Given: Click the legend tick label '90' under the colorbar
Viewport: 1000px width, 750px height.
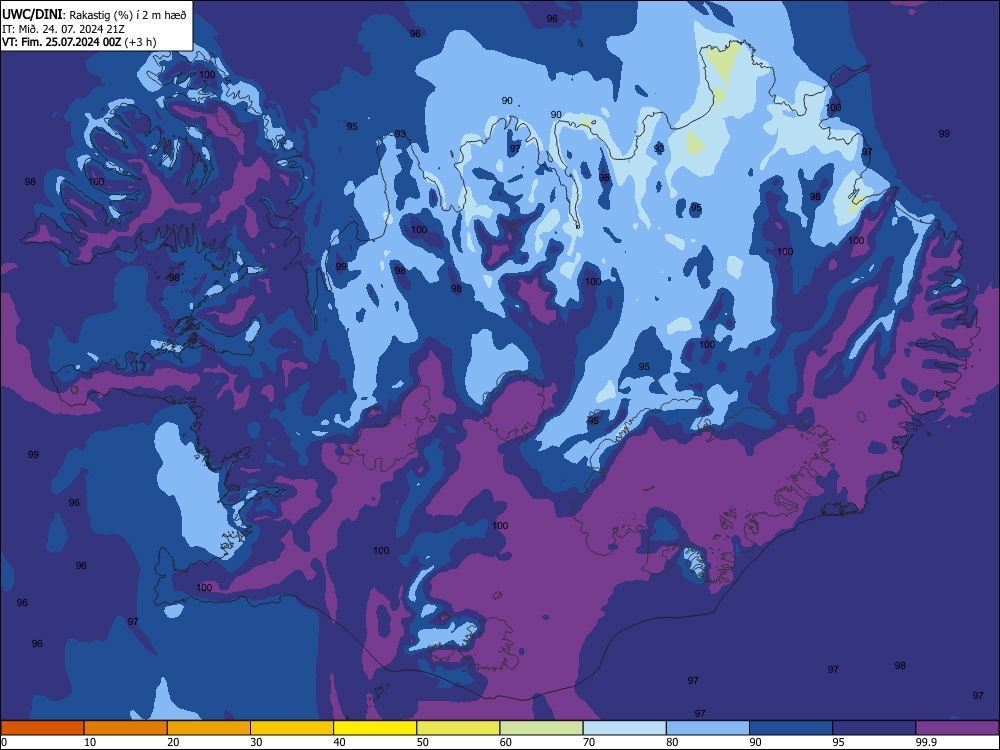Looking at the screenshot, I should (756, 742).
